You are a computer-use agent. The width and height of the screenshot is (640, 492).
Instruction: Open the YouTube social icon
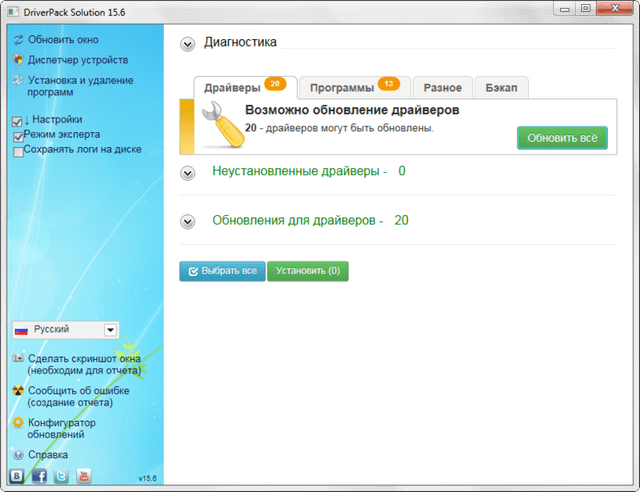tap(84, 476)
